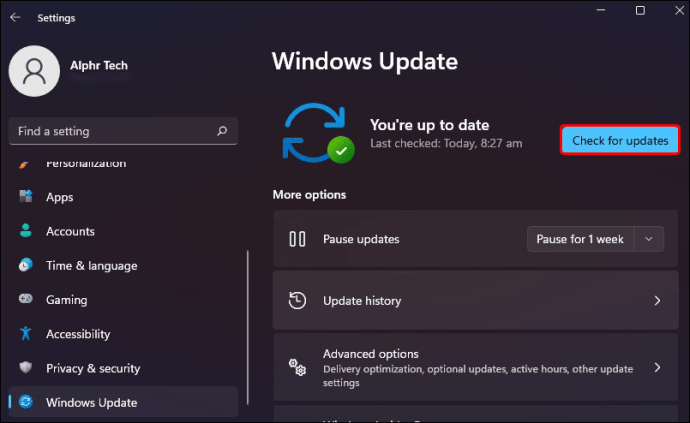Image resolution: width=690 pixels, height=423 pixels.
Task: Maximize the Settings window
Action: click(640, 10)
